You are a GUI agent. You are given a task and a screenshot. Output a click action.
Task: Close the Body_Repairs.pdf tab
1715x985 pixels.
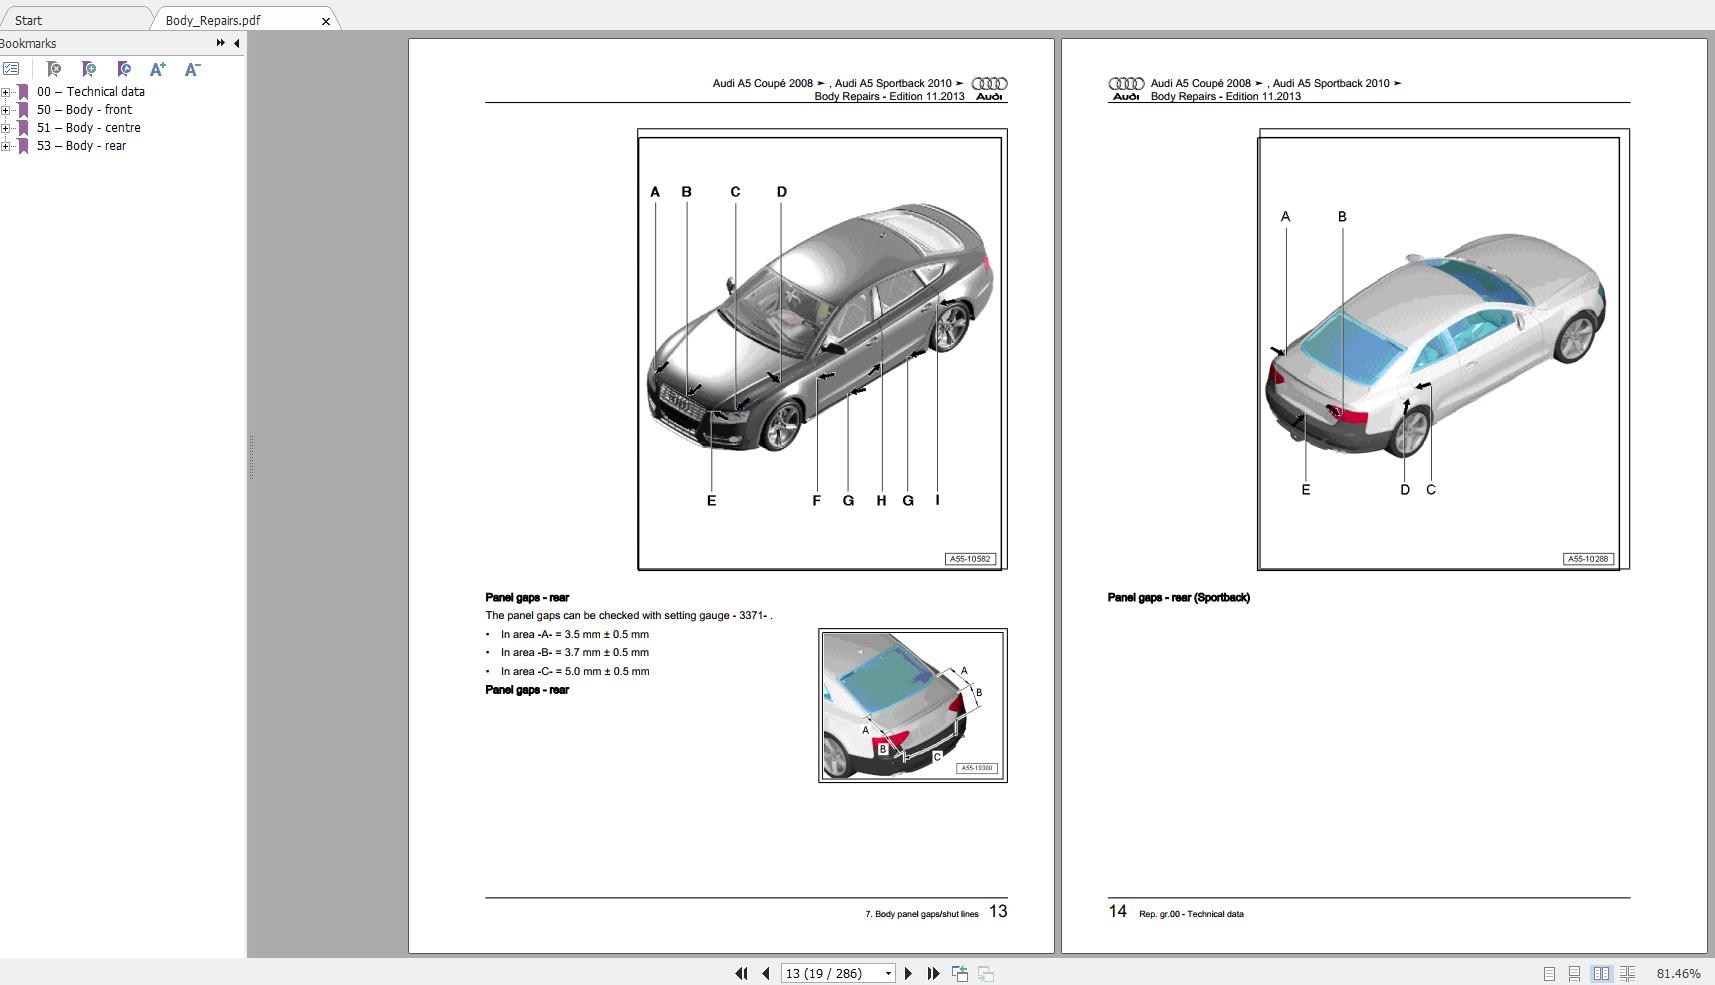325,21
